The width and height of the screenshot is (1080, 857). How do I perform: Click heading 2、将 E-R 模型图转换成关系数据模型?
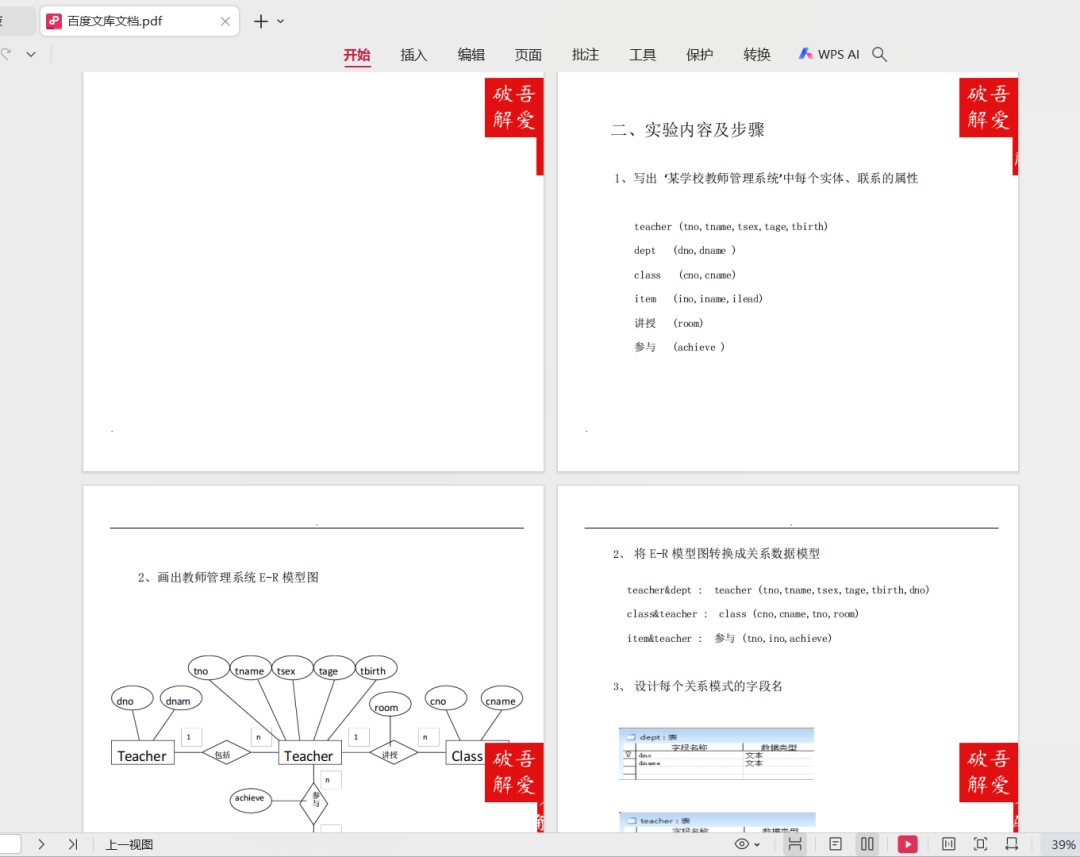(716, 554)
